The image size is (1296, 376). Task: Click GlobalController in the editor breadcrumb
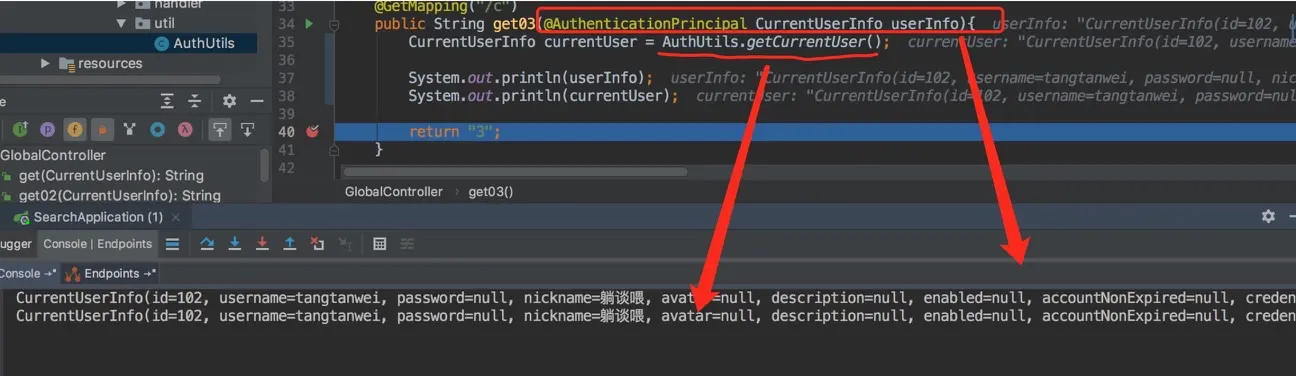[394, 191]
